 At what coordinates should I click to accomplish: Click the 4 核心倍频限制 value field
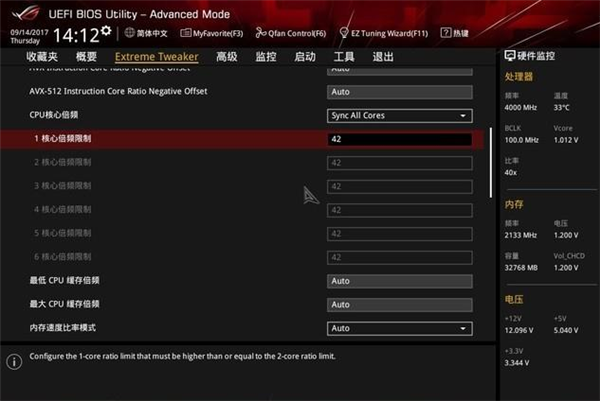point(400,210)
